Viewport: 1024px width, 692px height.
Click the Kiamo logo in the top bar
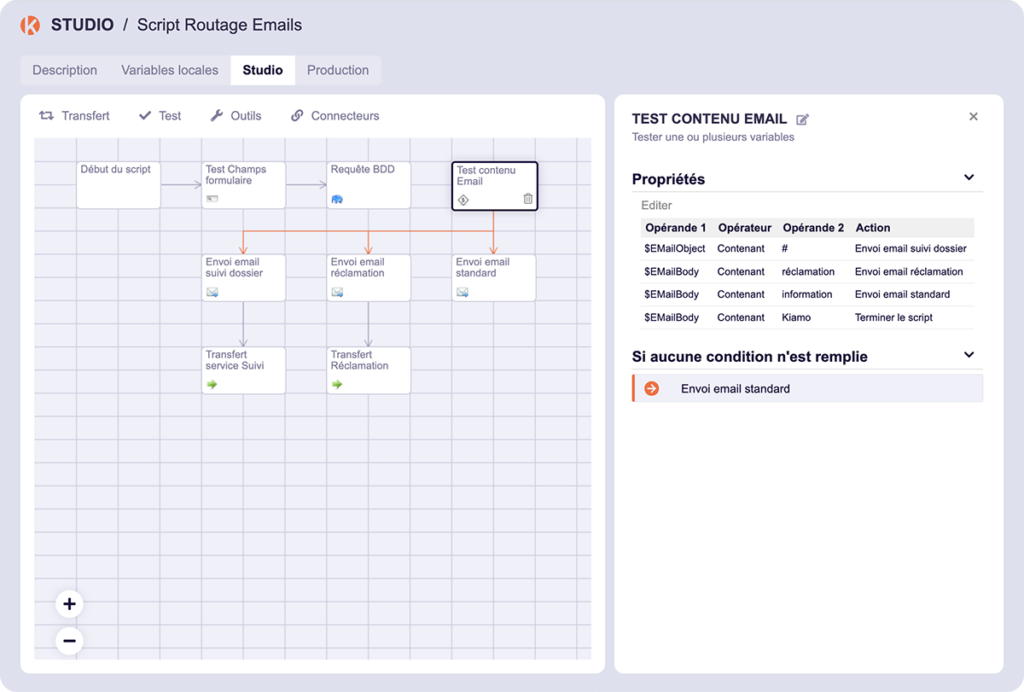click(x=28, y=24)
